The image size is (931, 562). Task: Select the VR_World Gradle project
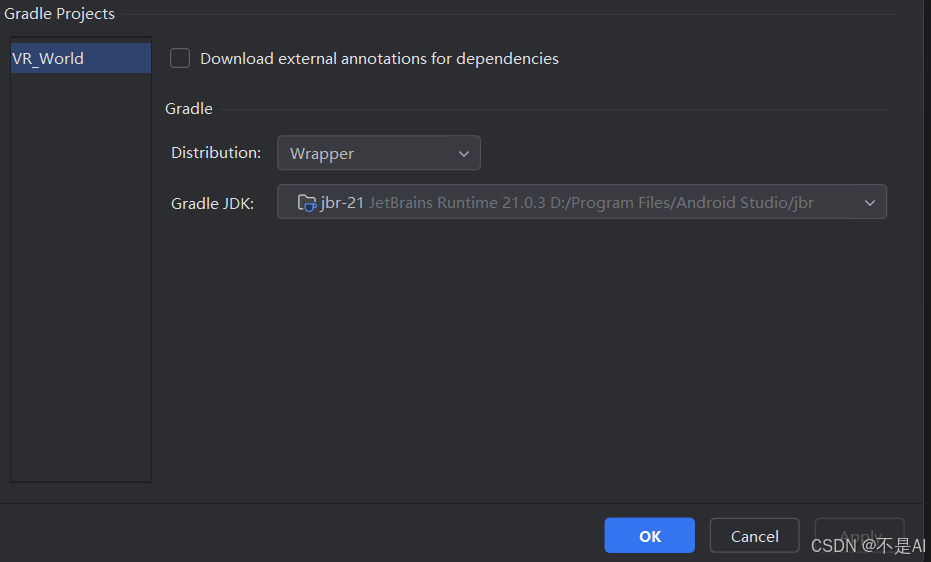81,58
